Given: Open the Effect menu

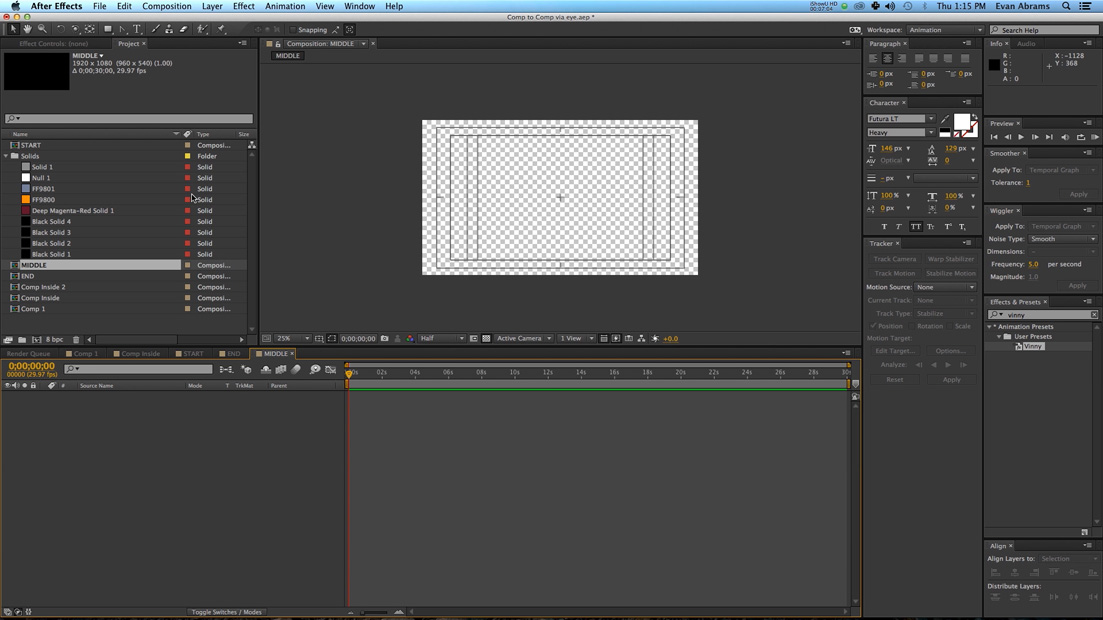Looking at the screenshot, I should [x=243, y=6].
